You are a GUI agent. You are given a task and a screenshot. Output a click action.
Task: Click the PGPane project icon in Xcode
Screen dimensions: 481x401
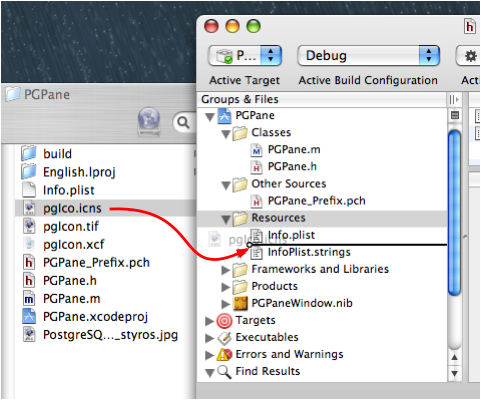click(225, 116)
